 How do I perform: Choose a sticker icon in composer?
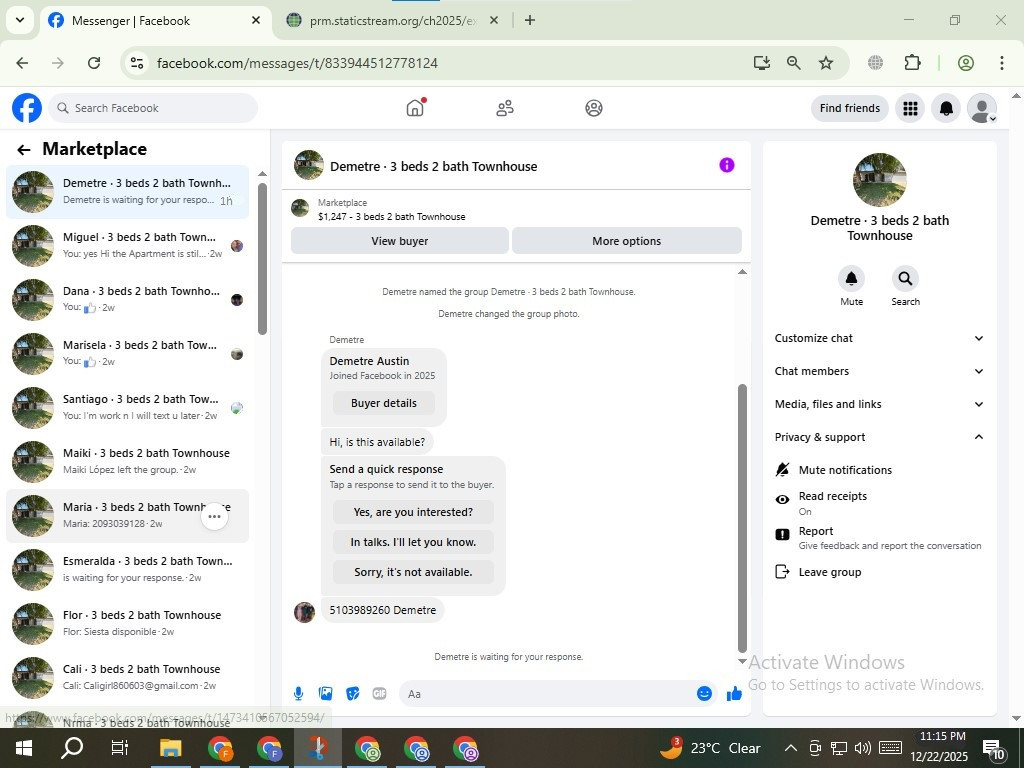click(x=353, y=694)
